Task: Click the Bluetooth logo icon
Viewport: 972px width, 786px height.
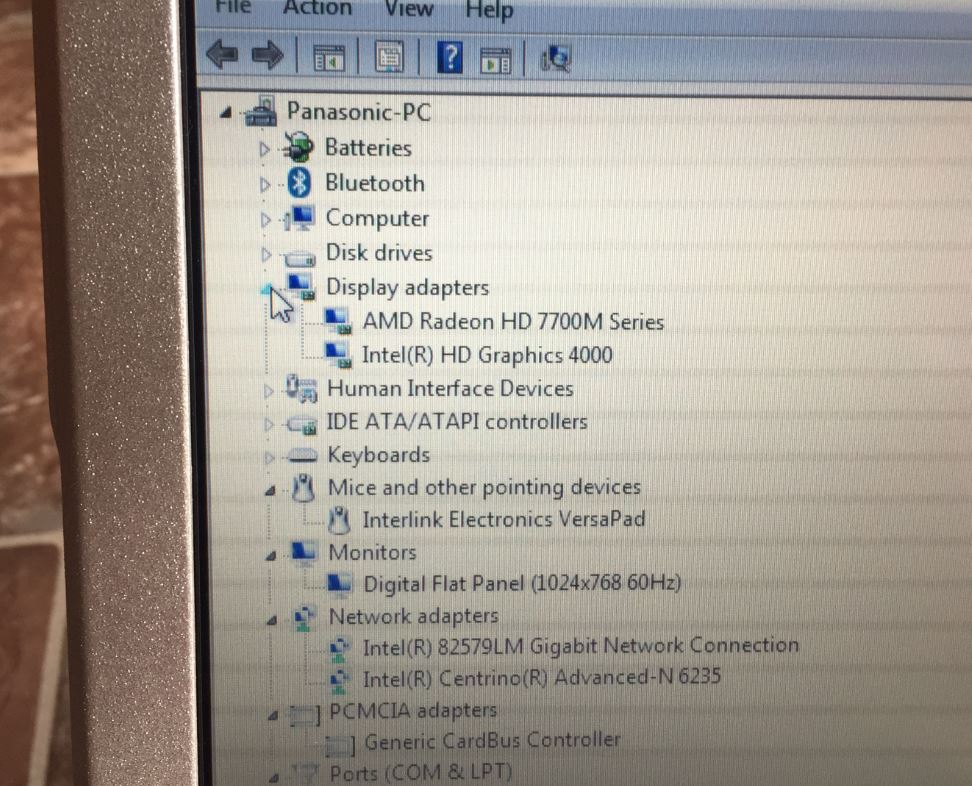Action: [300, 183]
